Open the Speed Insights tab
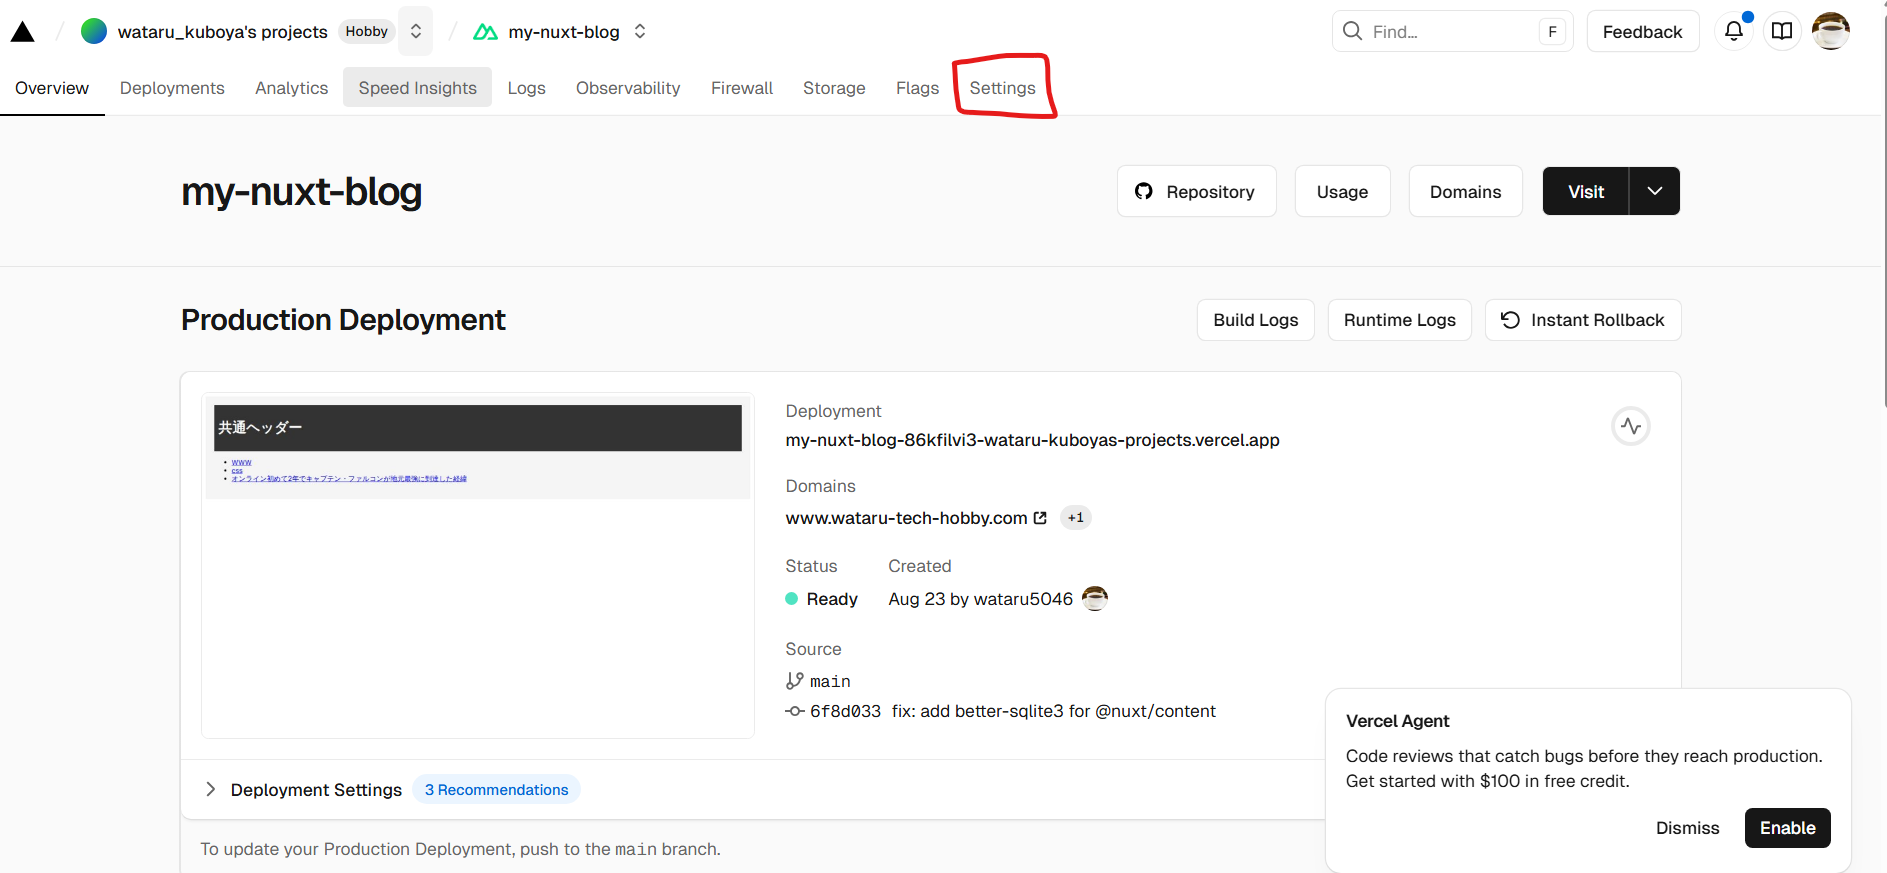Image resolution: width=1887 pixels, height=873 pixels. tap(417, 88)
